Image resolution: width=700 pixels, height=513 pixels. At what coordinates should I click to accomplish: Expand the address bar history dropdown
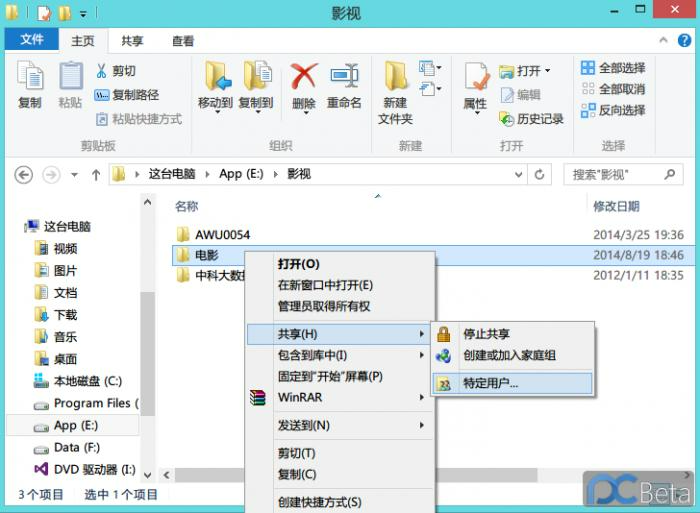pyautogui.click(x=518, y=175)
